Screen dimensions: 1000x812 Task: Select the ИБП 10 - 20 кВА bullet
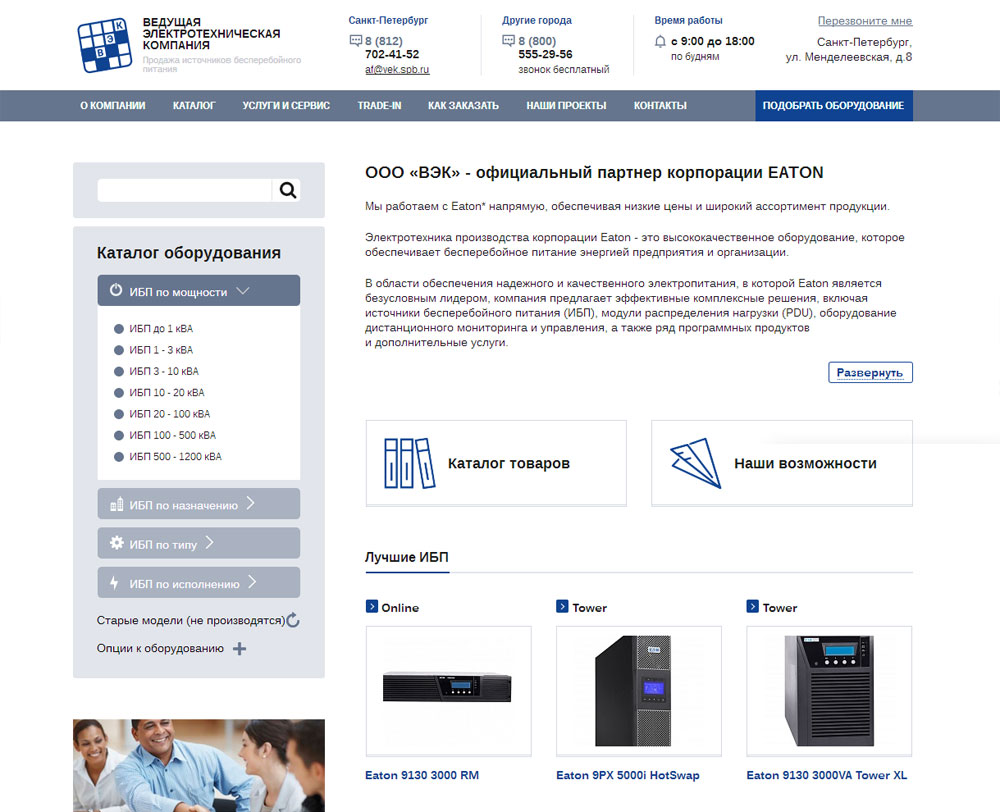119,393
